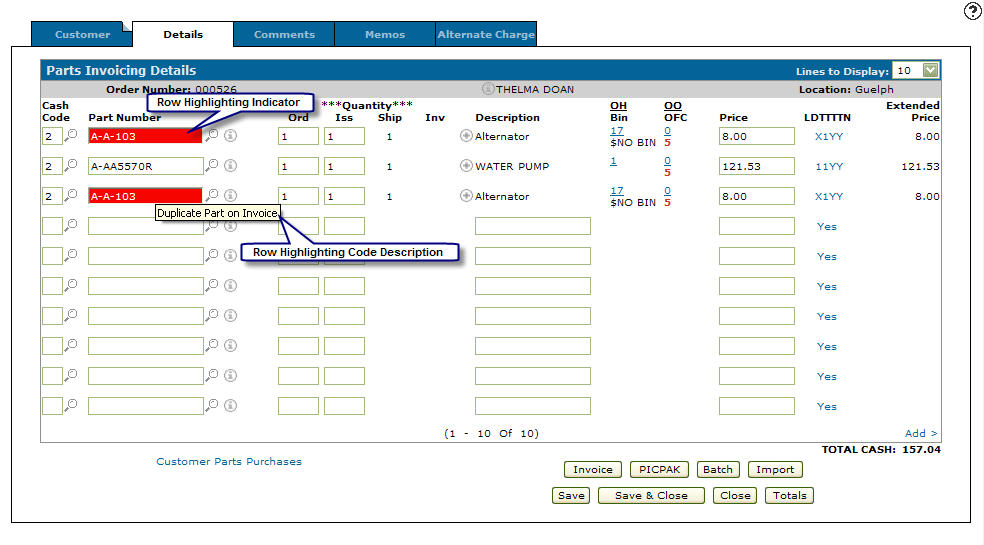Click the Invoice button

pos(592,470)
